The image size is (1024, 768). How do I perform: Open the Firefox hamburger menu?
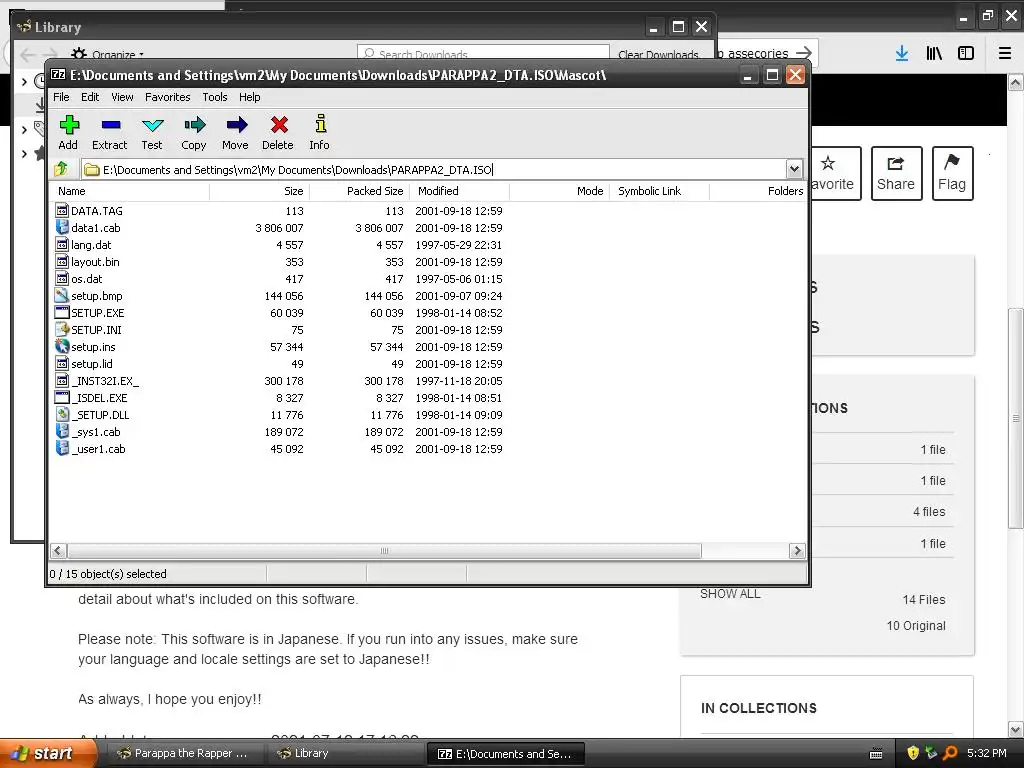1005,54
